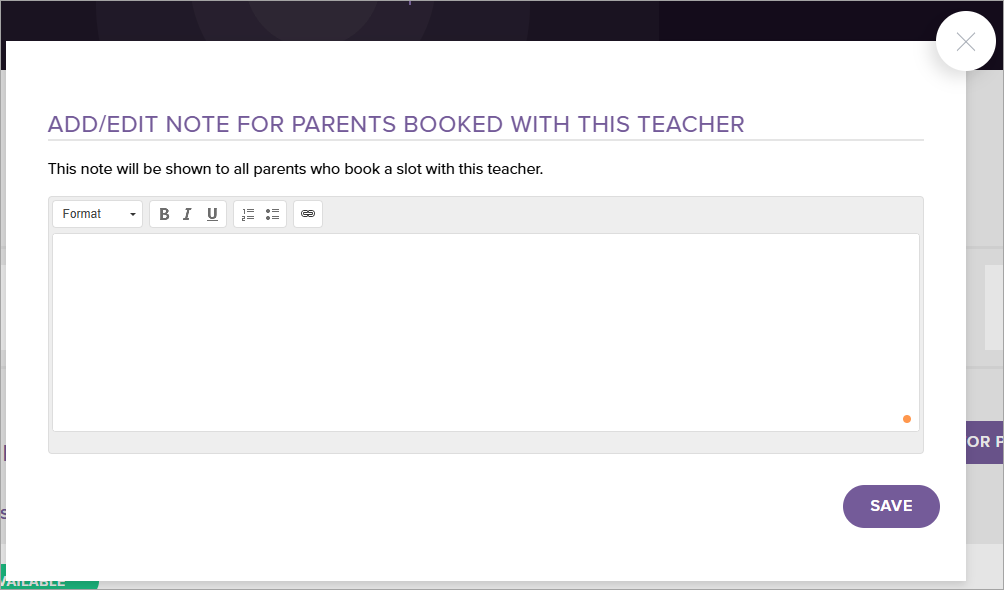
Task: Save the note for parents
Action: 891,506
